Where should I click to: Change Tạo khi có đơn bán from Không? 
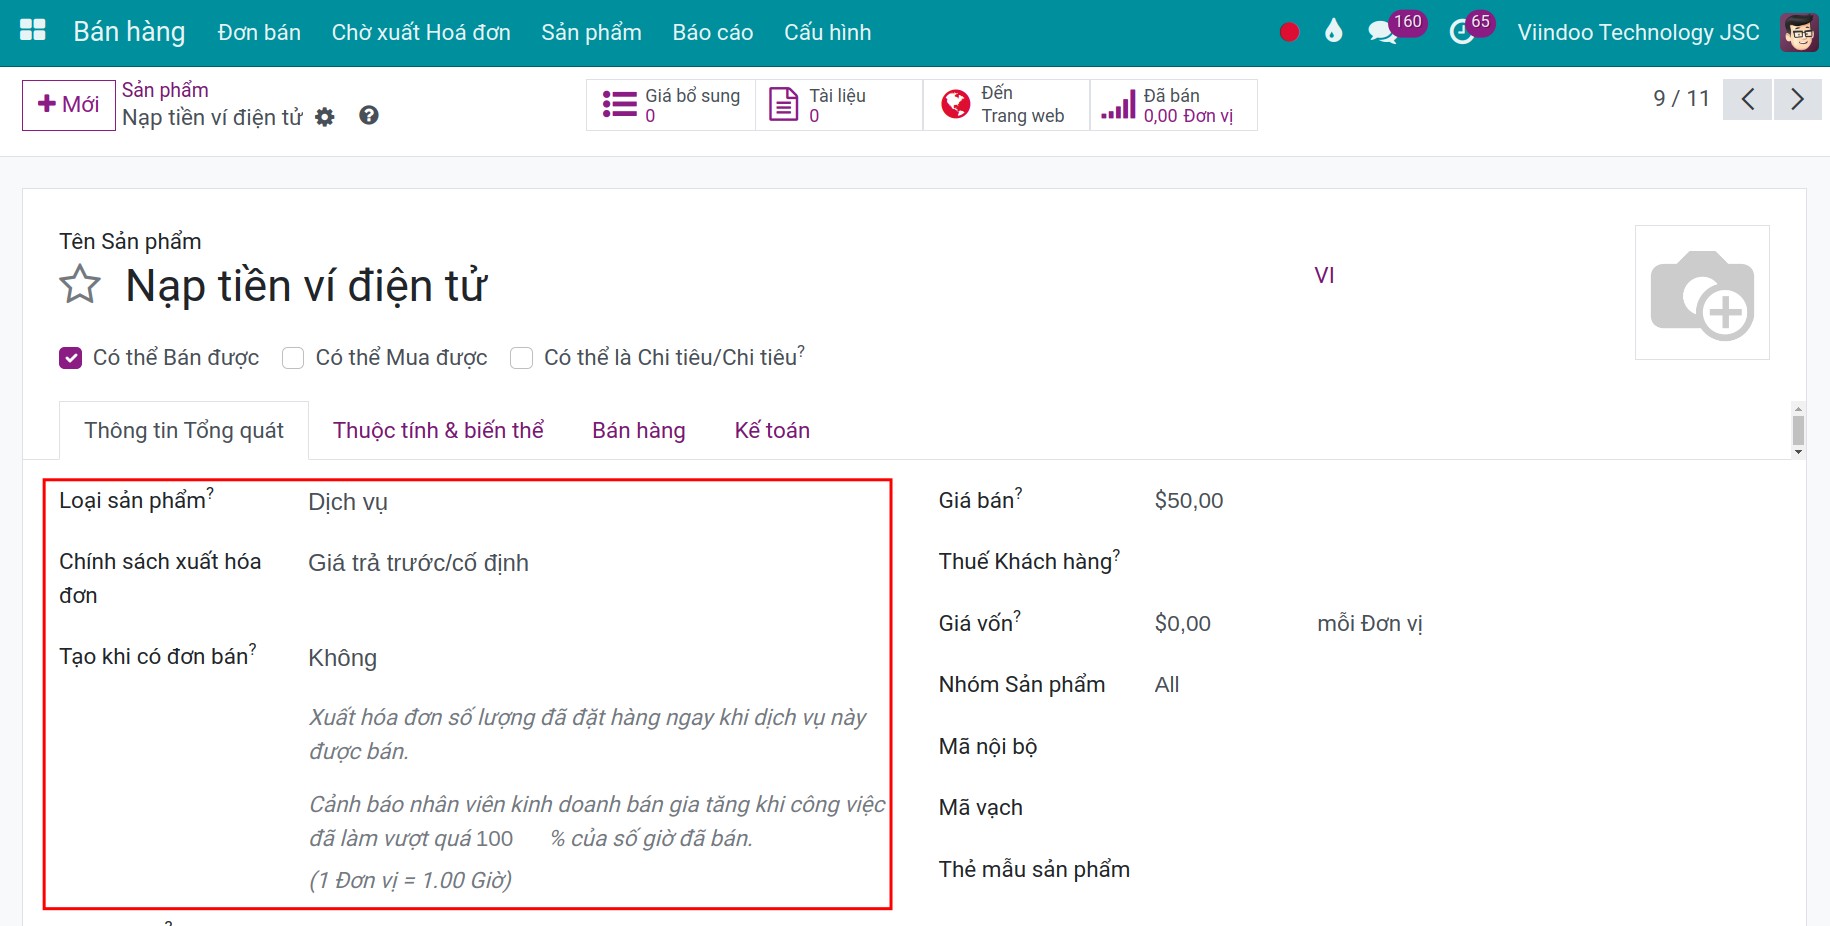coord(342,658)
